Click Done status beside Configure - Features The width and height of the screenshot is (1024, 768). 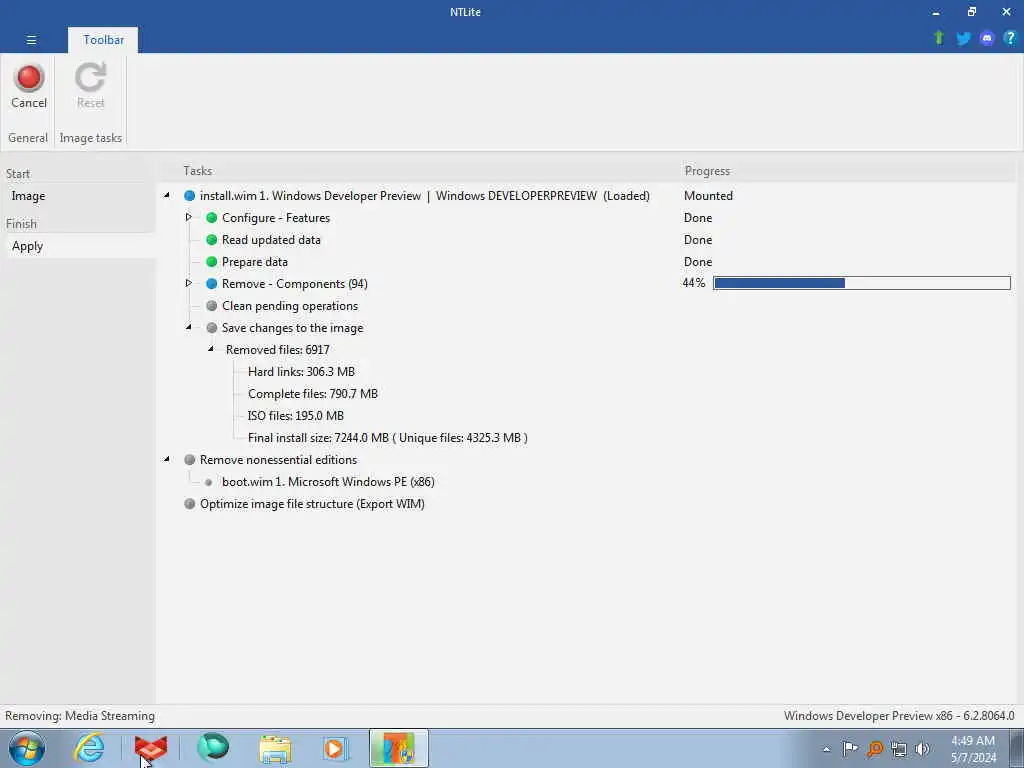tap(697, 218)
